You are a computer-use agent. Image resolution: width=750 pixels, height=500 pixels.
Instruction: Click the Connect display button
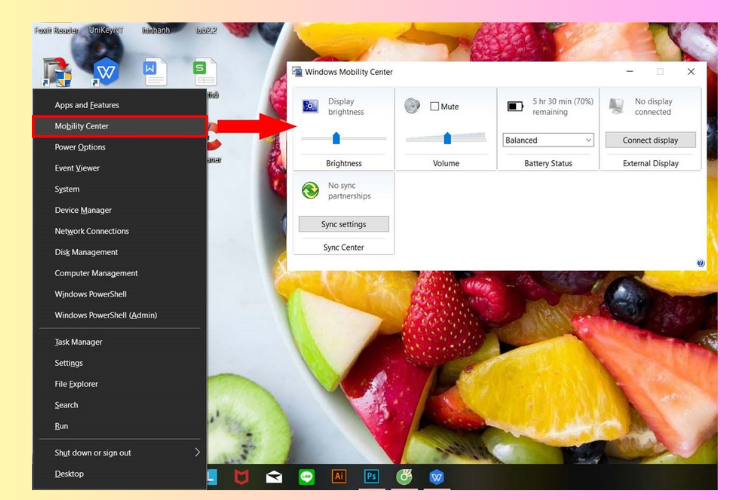(650, 140)
